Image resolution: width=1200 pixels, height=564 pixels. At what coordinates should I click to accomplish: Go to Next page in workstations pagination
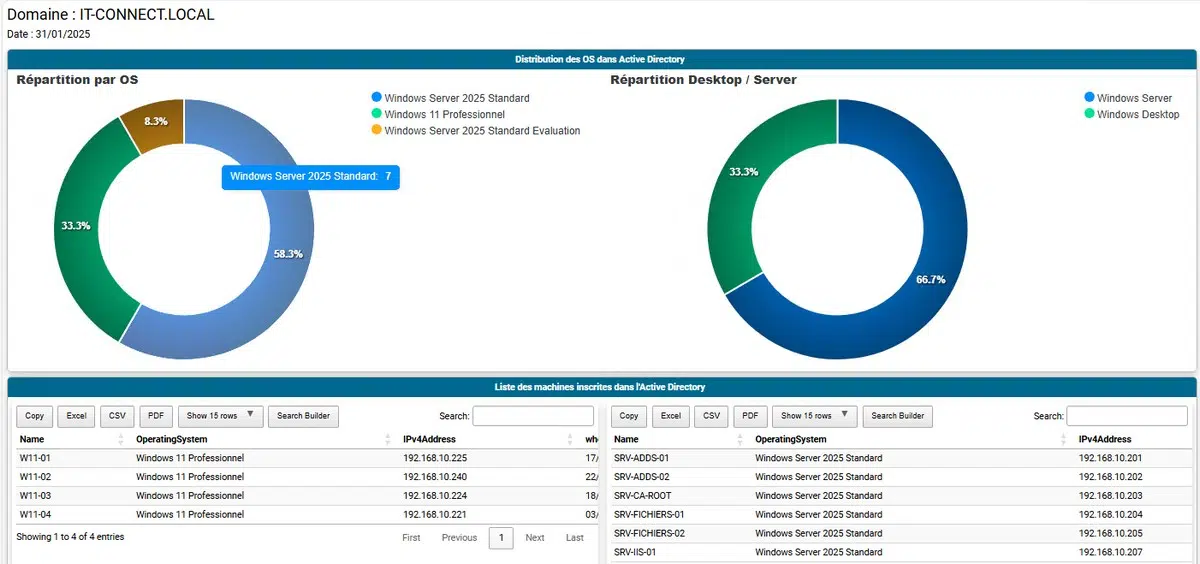tap(535, 538)
